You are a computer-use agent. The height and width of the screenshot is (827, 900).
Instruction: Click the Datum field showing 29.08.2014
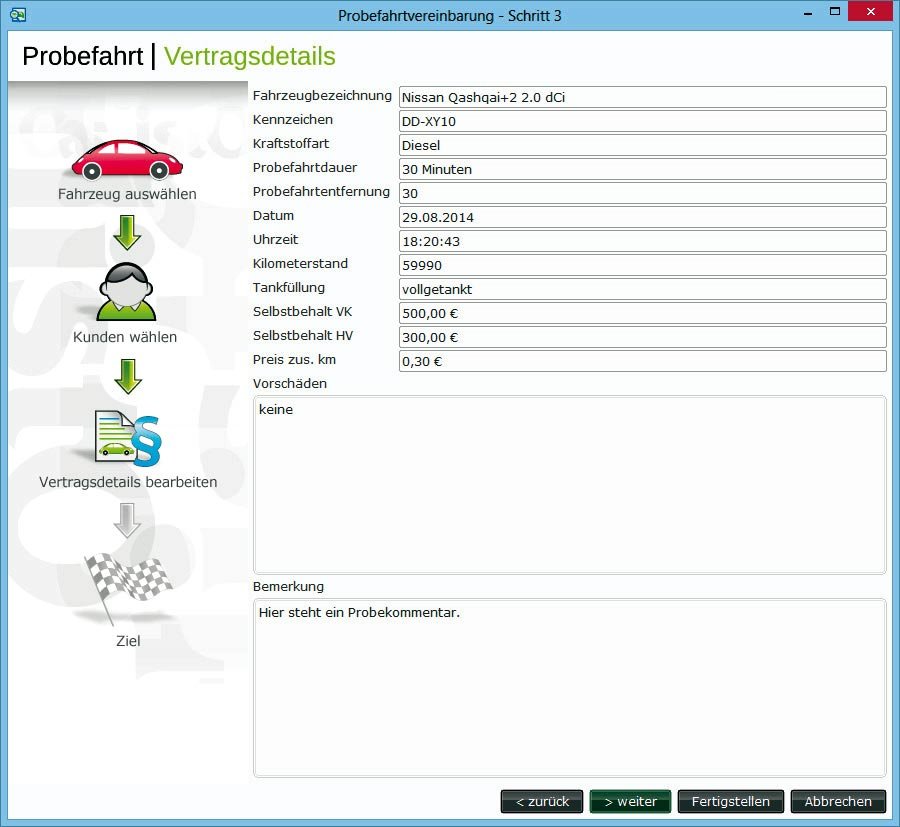pyautogui.click(x=643, y=218)
